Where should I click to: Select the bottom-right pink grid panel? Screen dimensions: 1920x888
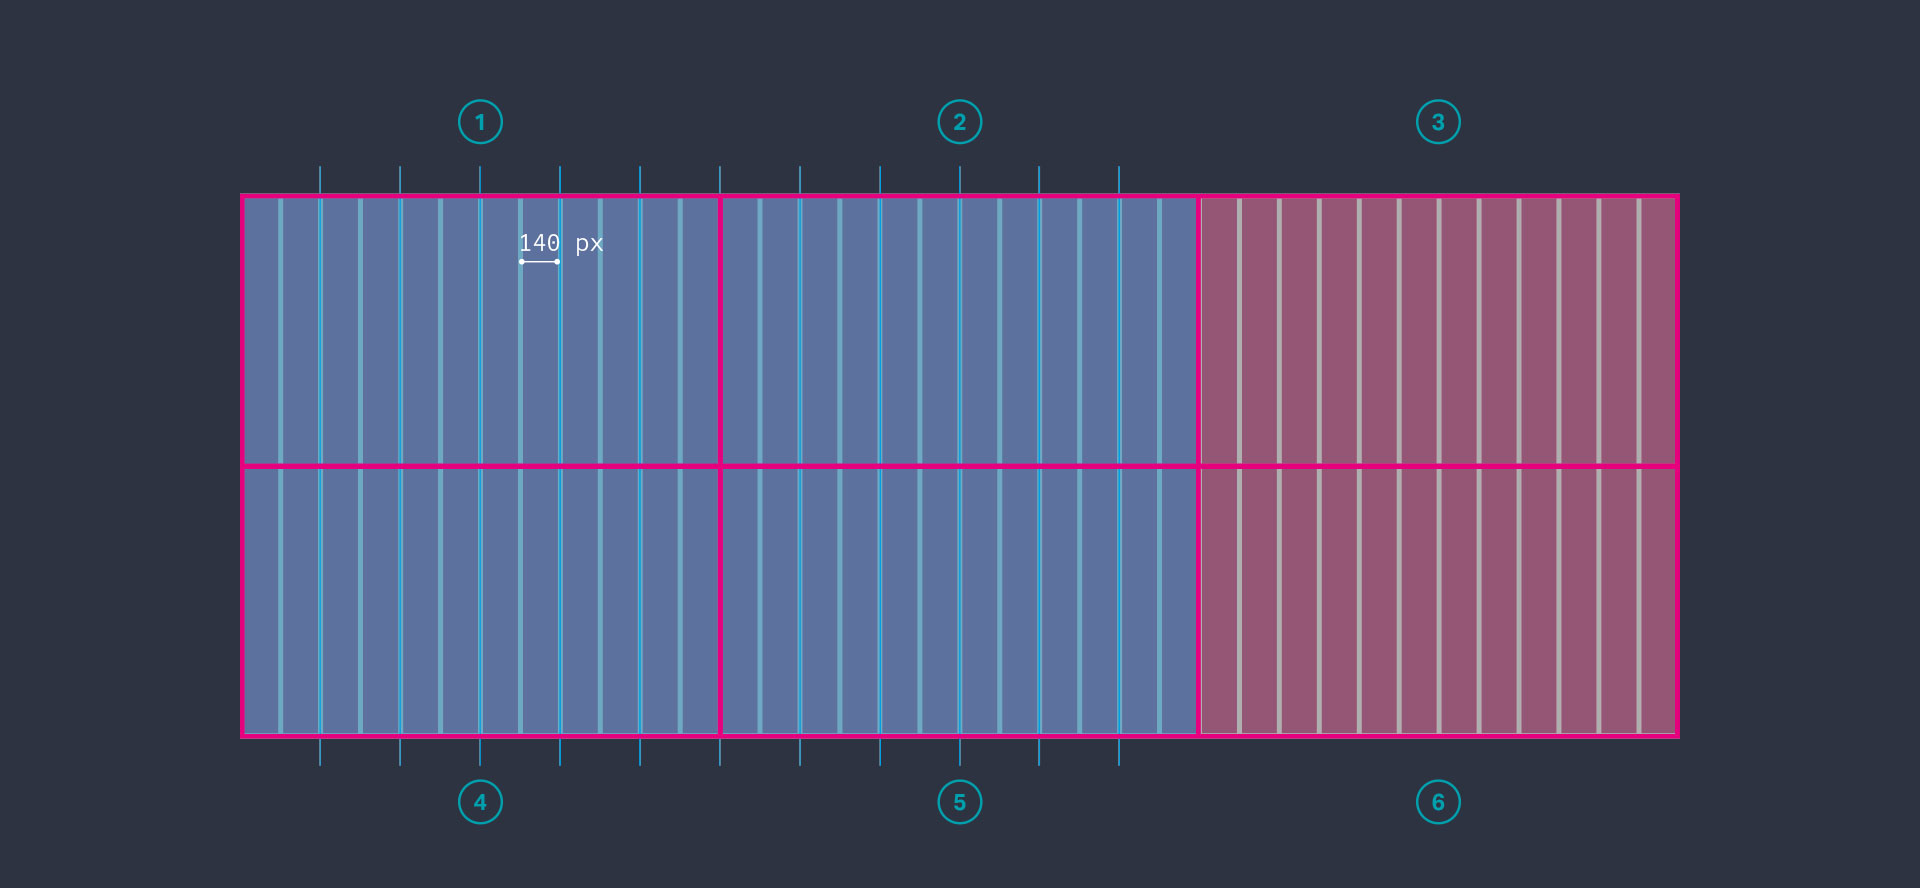point(1438,601)
